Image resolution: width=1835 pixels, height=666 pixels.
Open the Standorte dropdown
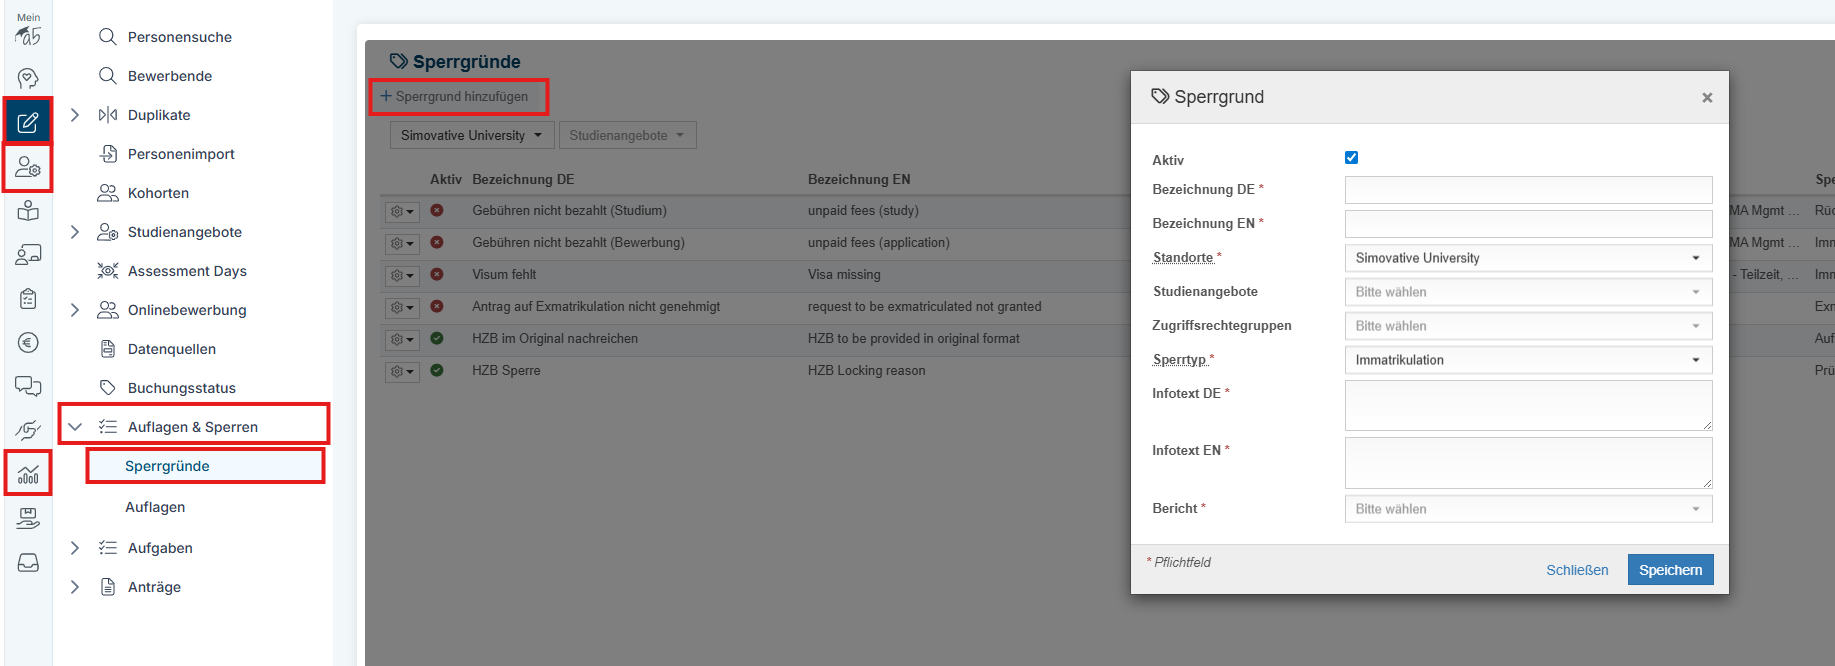1527,258
